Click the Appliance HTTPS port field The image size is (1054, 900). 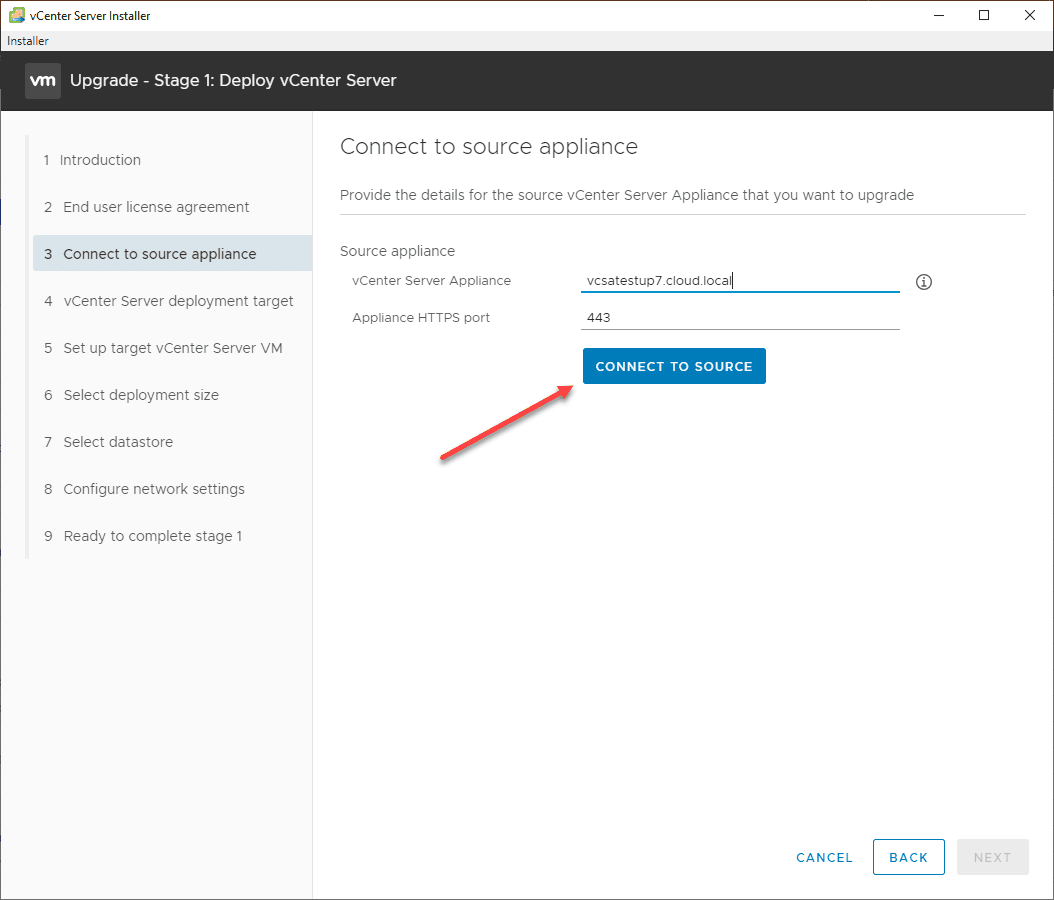740,318
